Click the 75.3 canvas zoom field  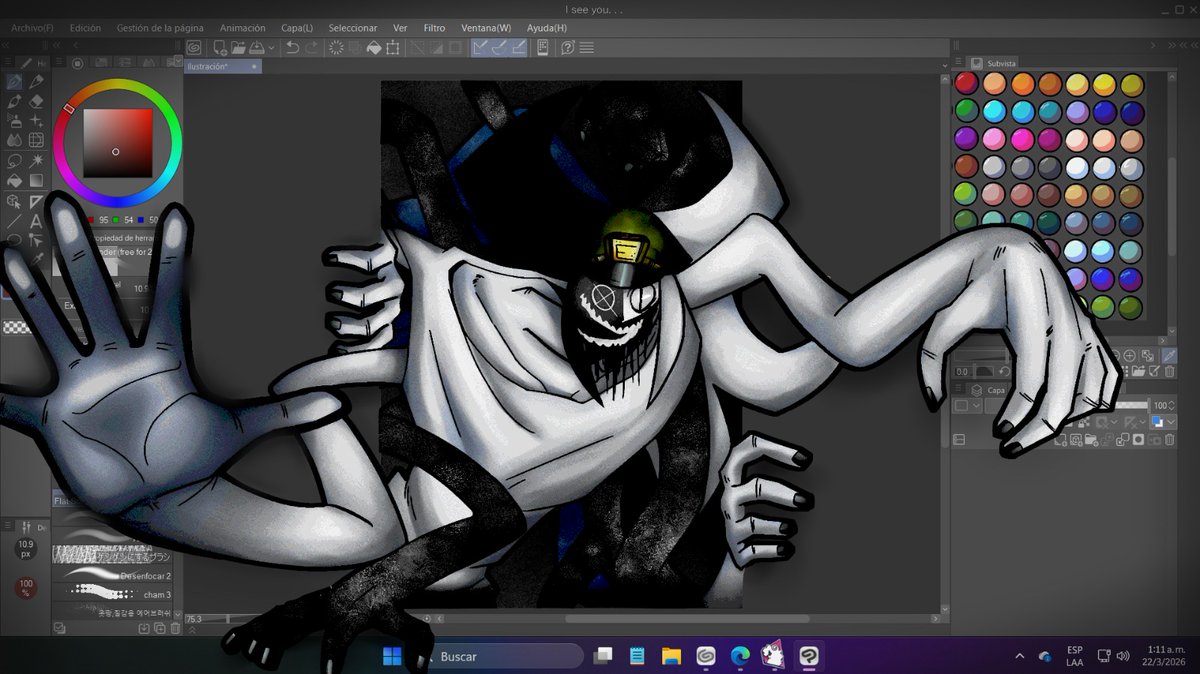[x=196, y=620]
